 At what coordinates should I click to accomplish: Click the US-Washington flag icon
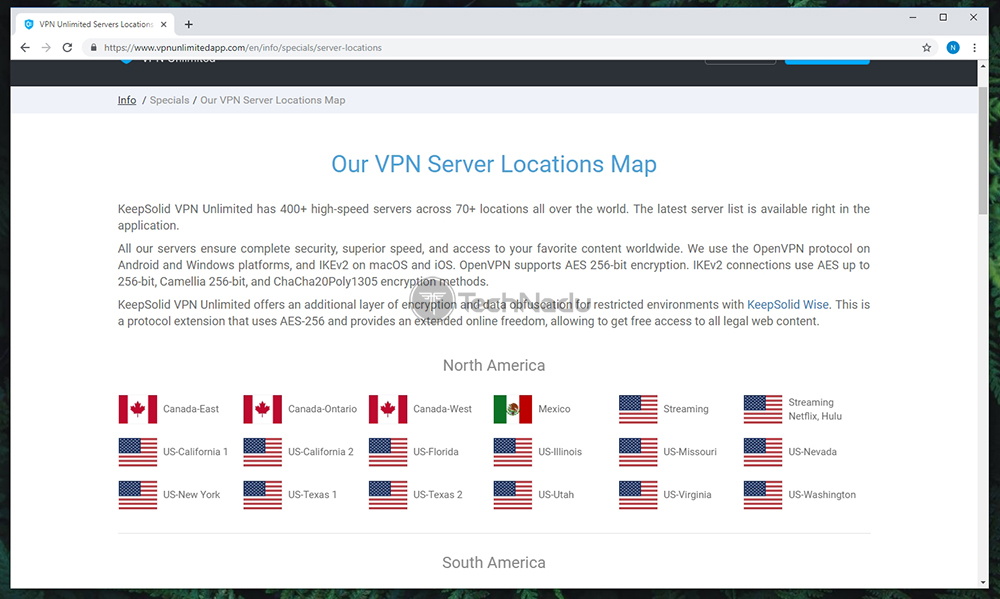pos(763,494)
